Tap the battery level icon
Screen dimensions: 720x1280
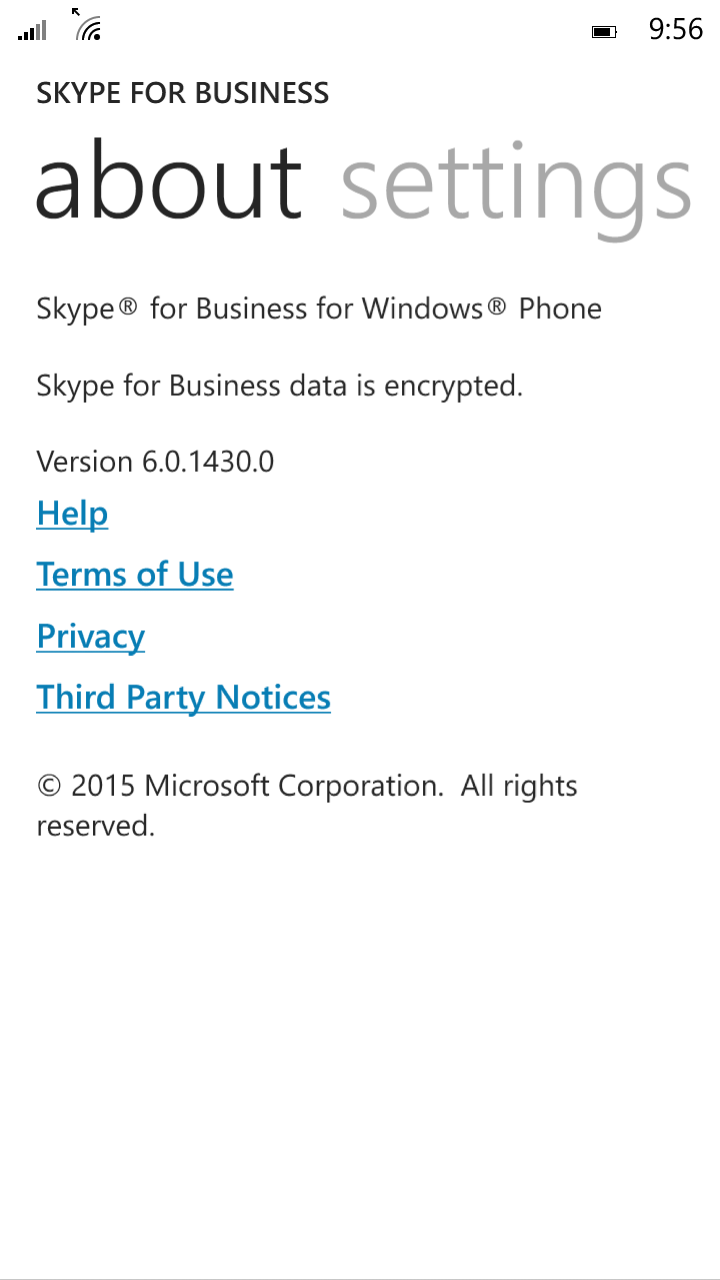pyautogui.click(x=603, y=32)
